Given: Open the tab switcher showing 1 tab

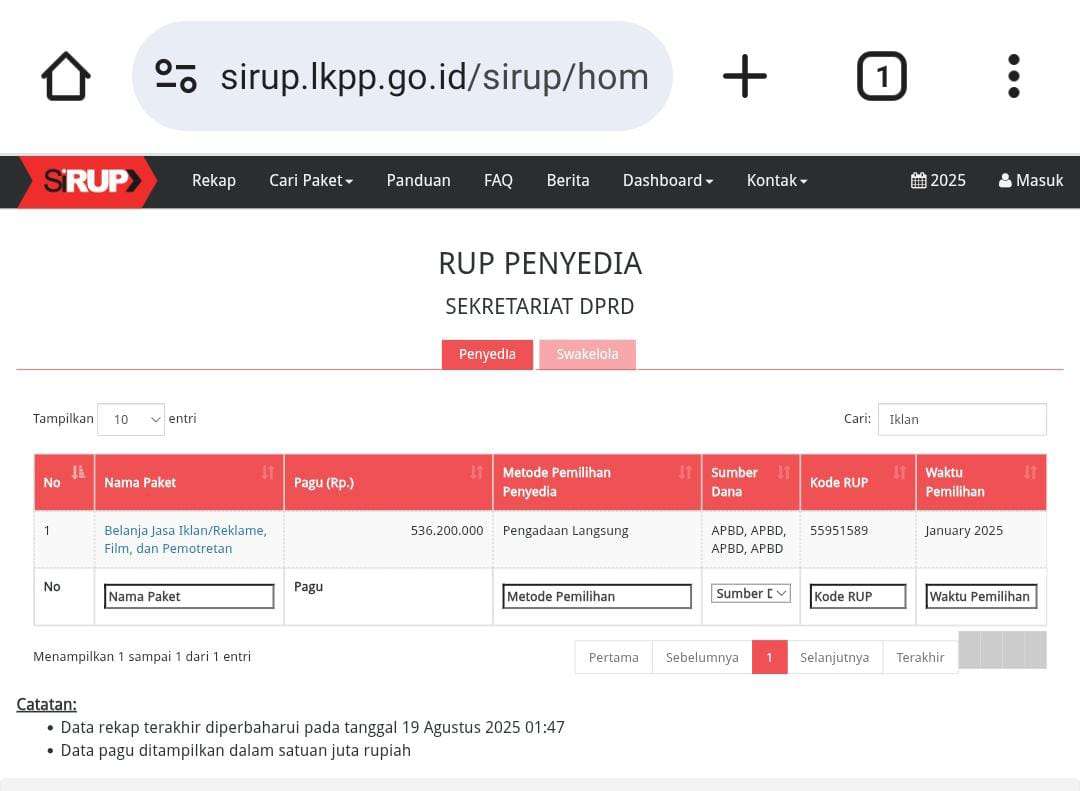Looking at the screenshot, I should point(881,77).
